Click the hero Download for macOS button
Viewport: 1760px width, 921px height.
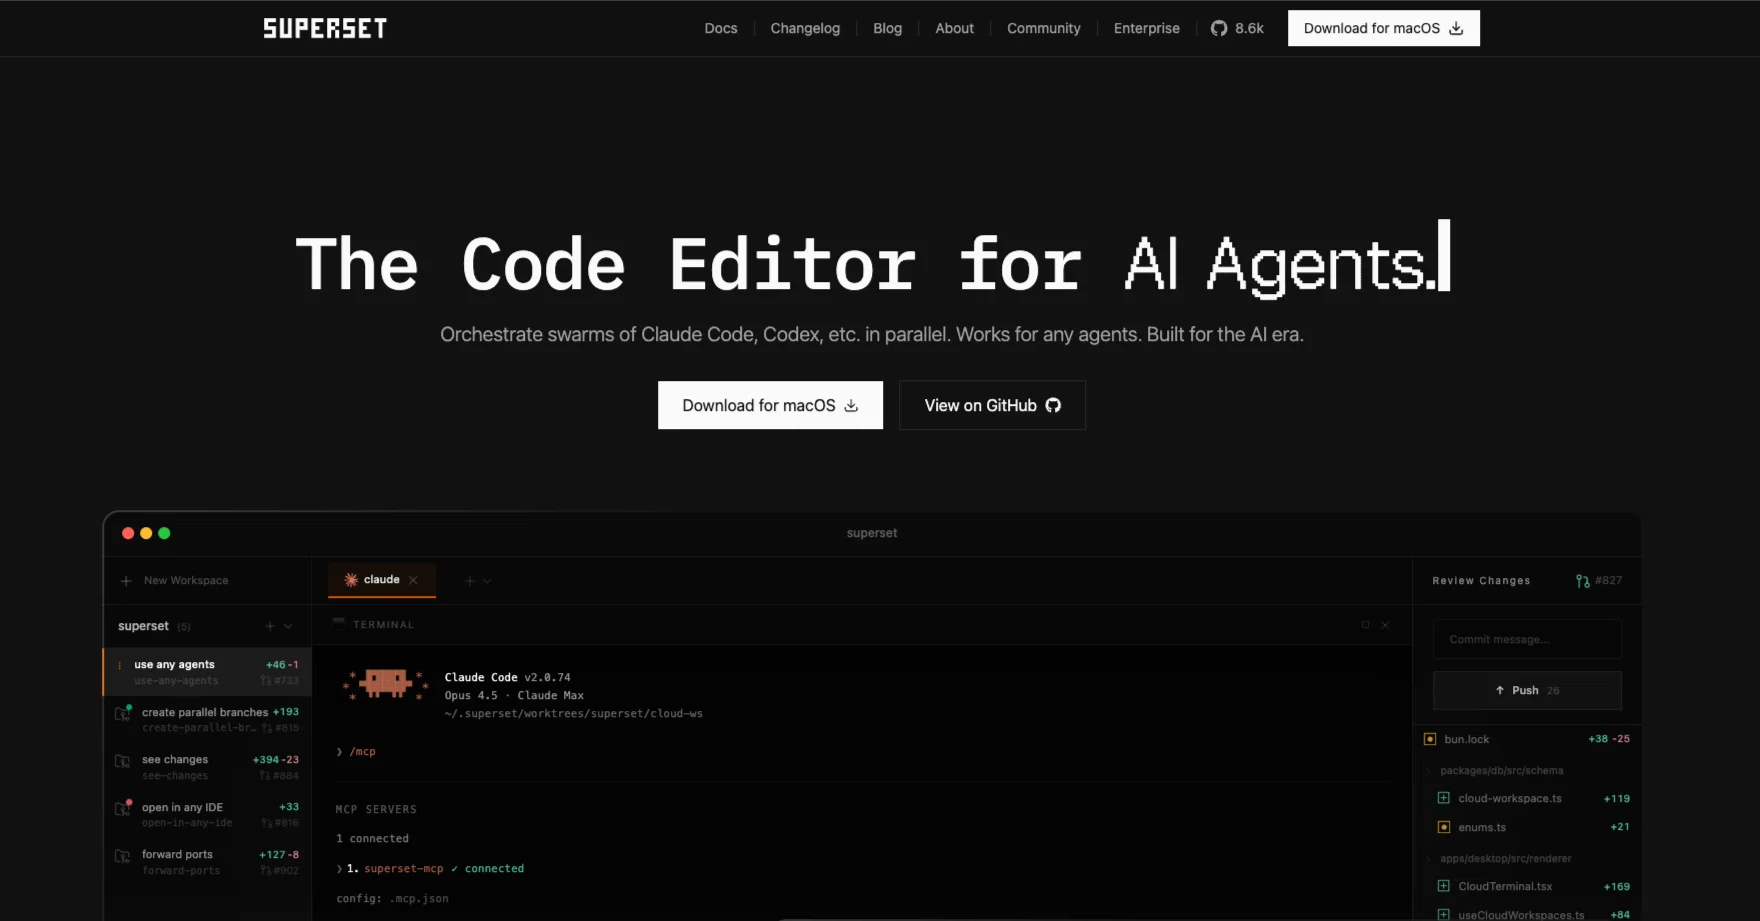click(x=770, y=405)
